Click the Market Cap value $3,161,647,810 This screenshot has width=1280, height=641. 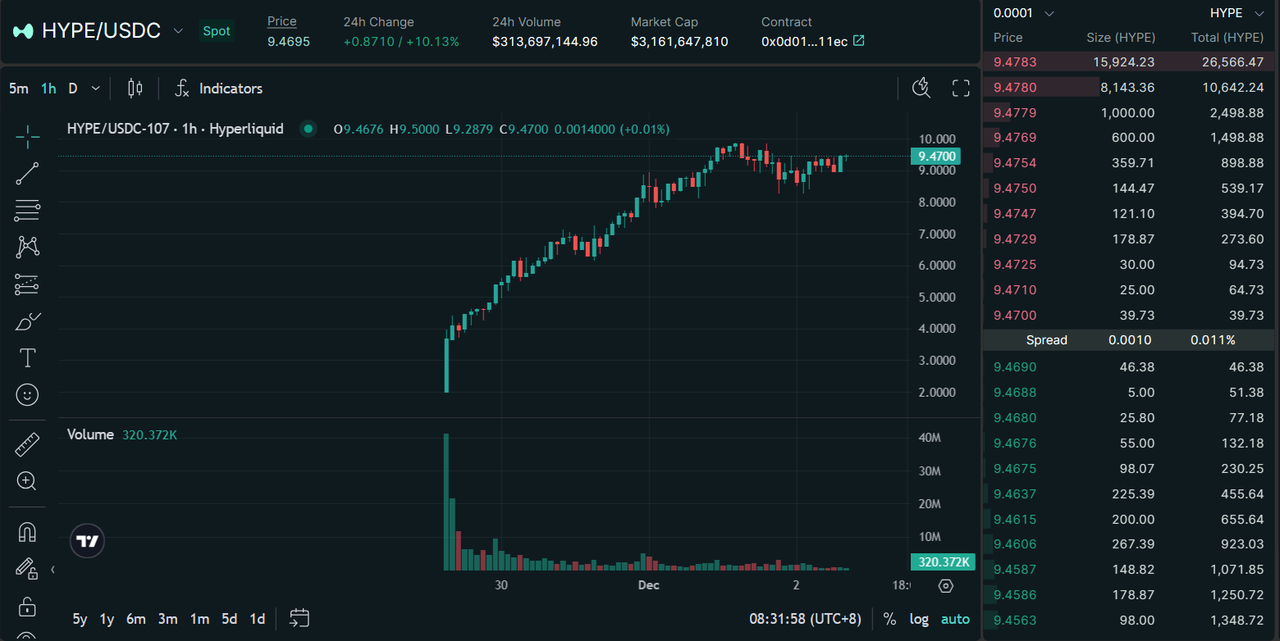pyautogui.click(x=680, y=41)
